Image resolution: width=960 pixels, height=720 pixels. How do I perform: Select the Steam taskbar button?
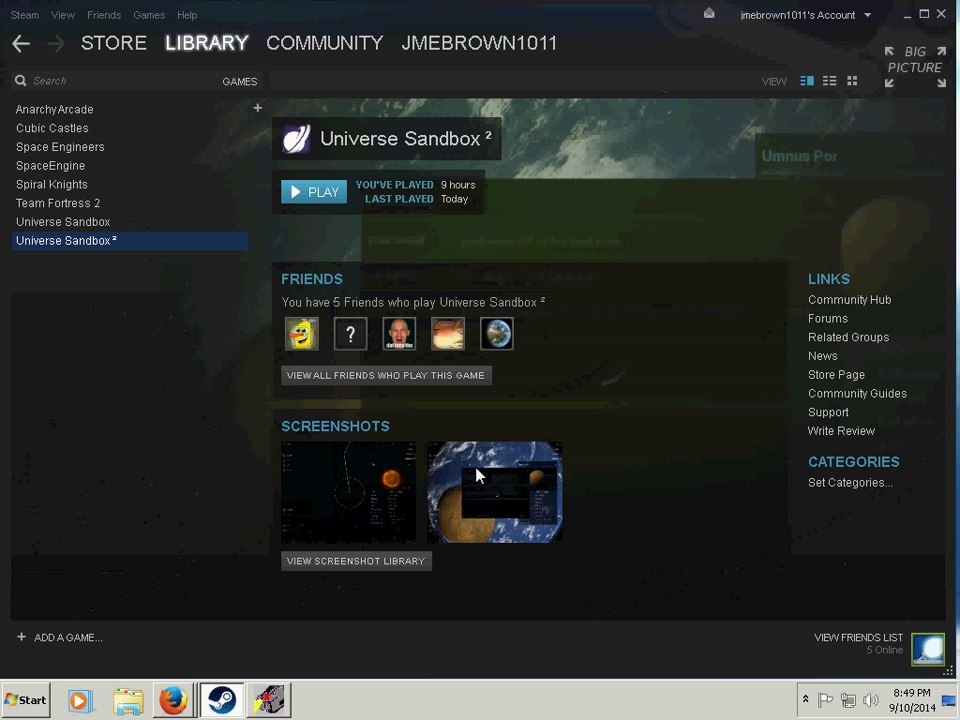click(222, 699)
